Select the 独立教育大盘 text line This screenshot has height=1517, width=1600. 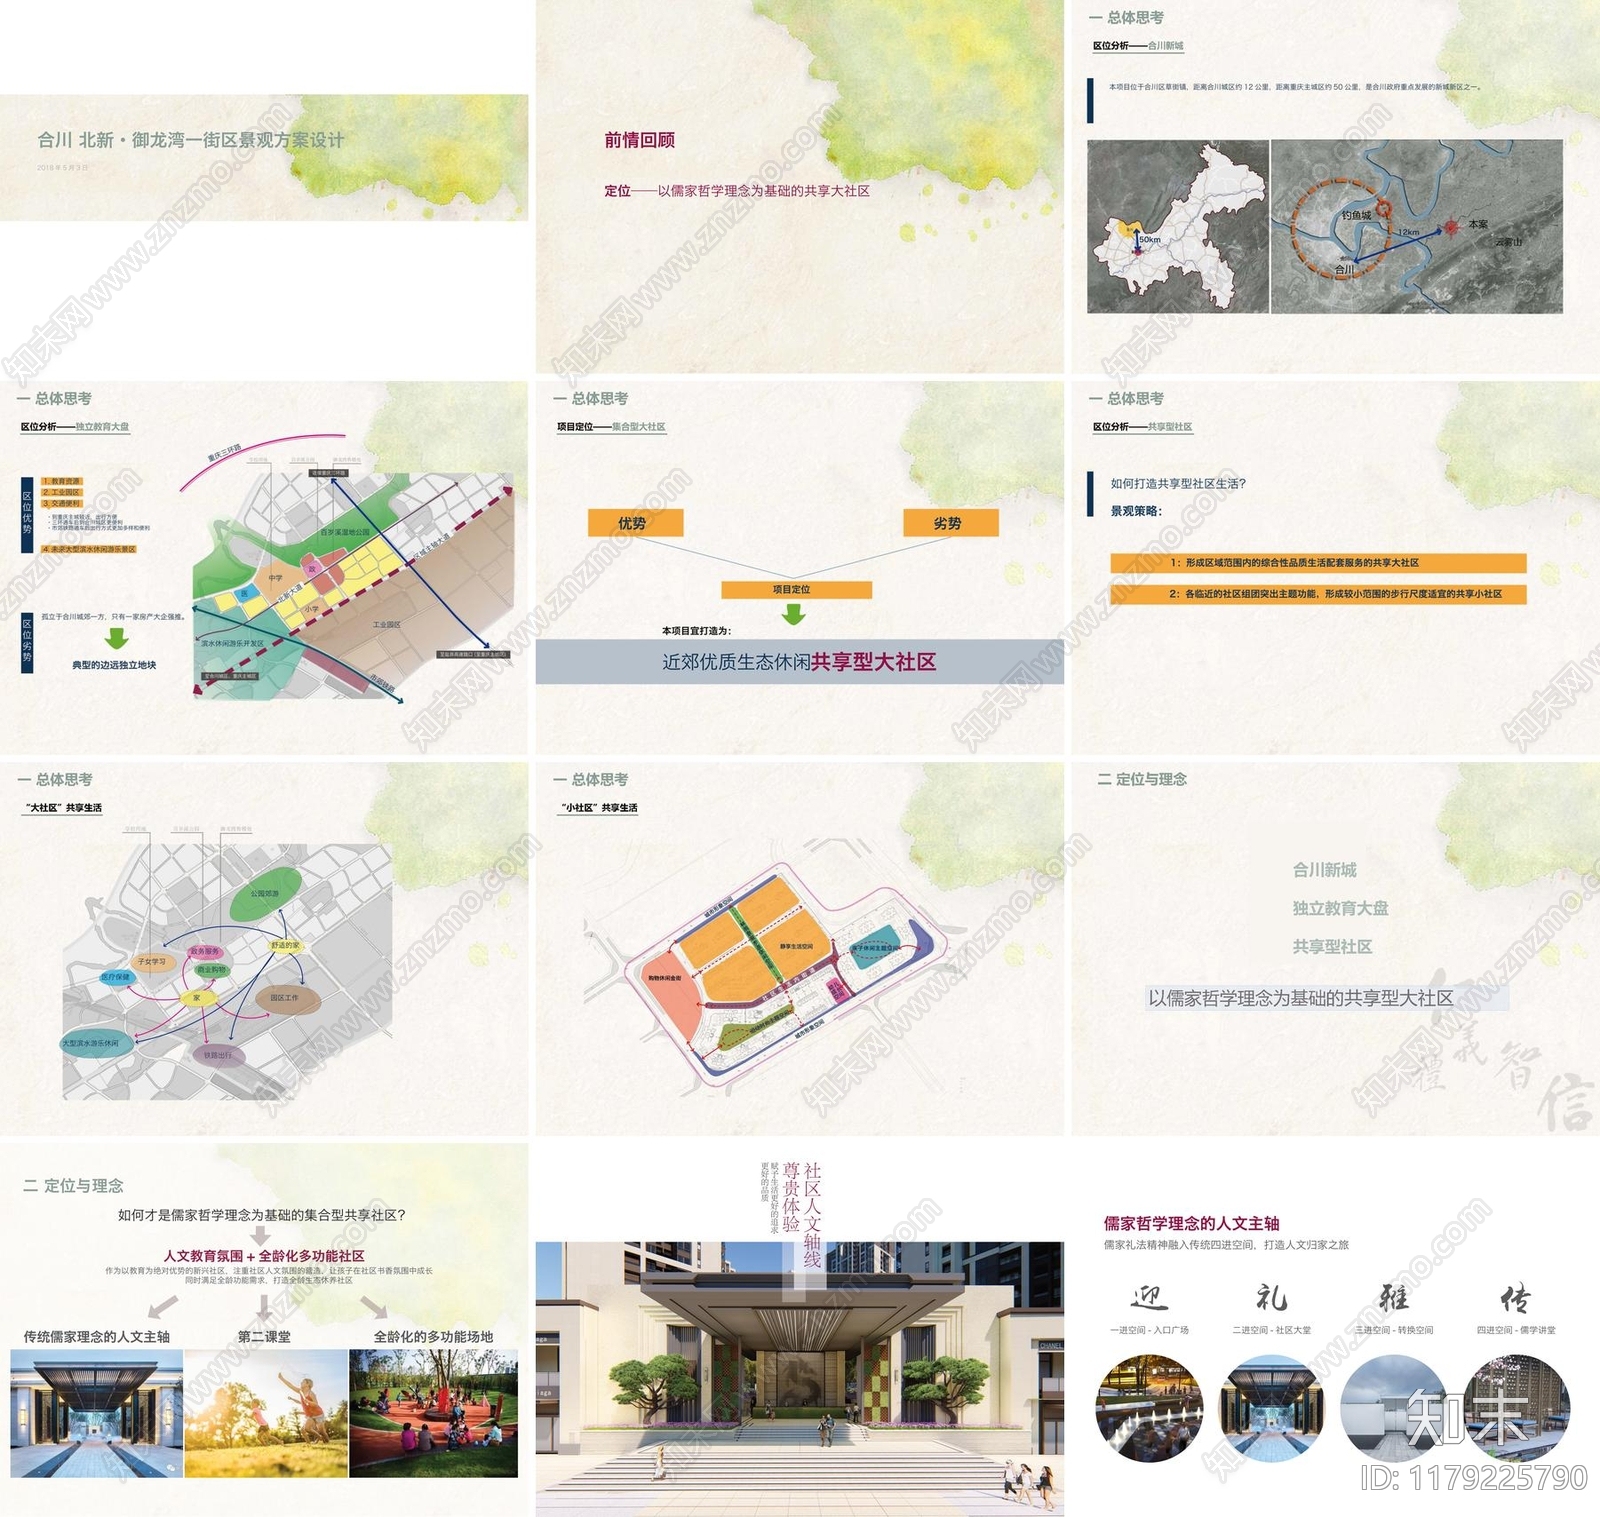coord(1340,908)
